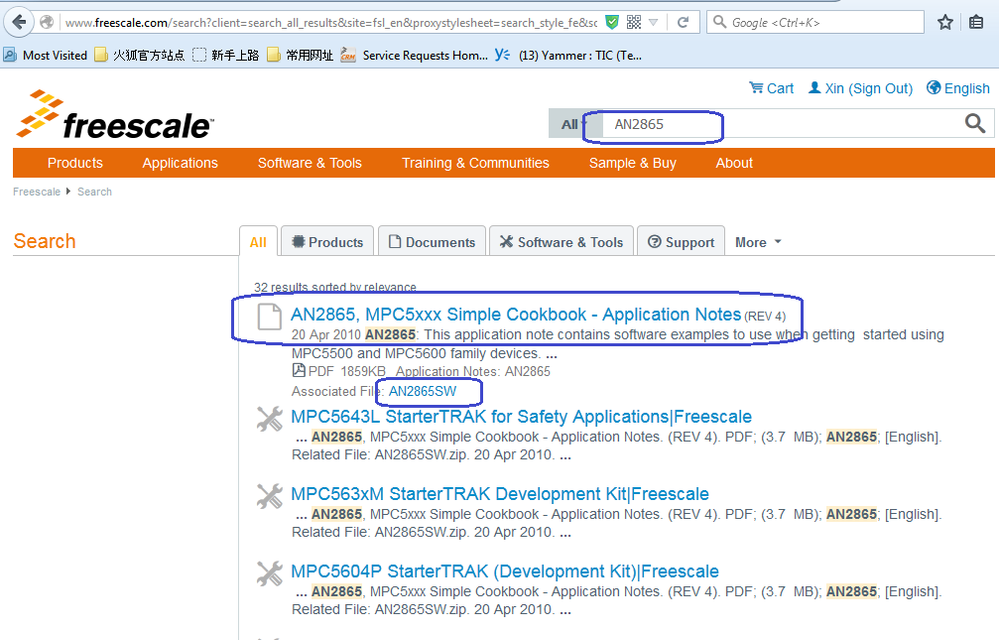Click tools icon beside MPC563xM StarterTRAK
Image resolution: width=999 pixels, height=640 pixels.
[270, 496]
